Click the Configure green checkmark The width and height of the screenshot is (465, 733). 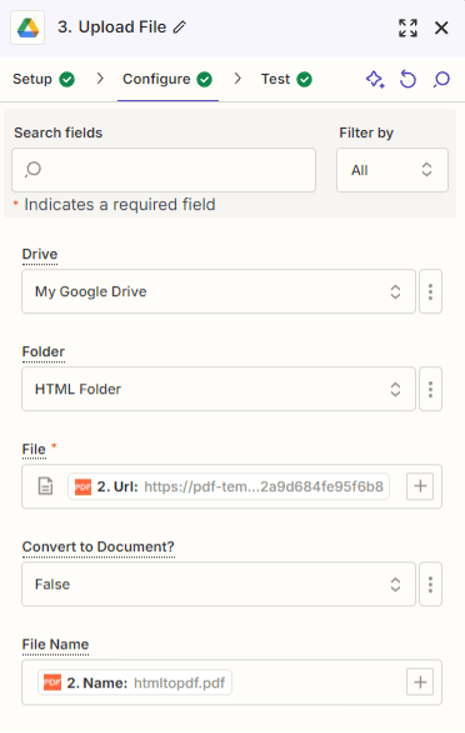click(x=204, y=79)
